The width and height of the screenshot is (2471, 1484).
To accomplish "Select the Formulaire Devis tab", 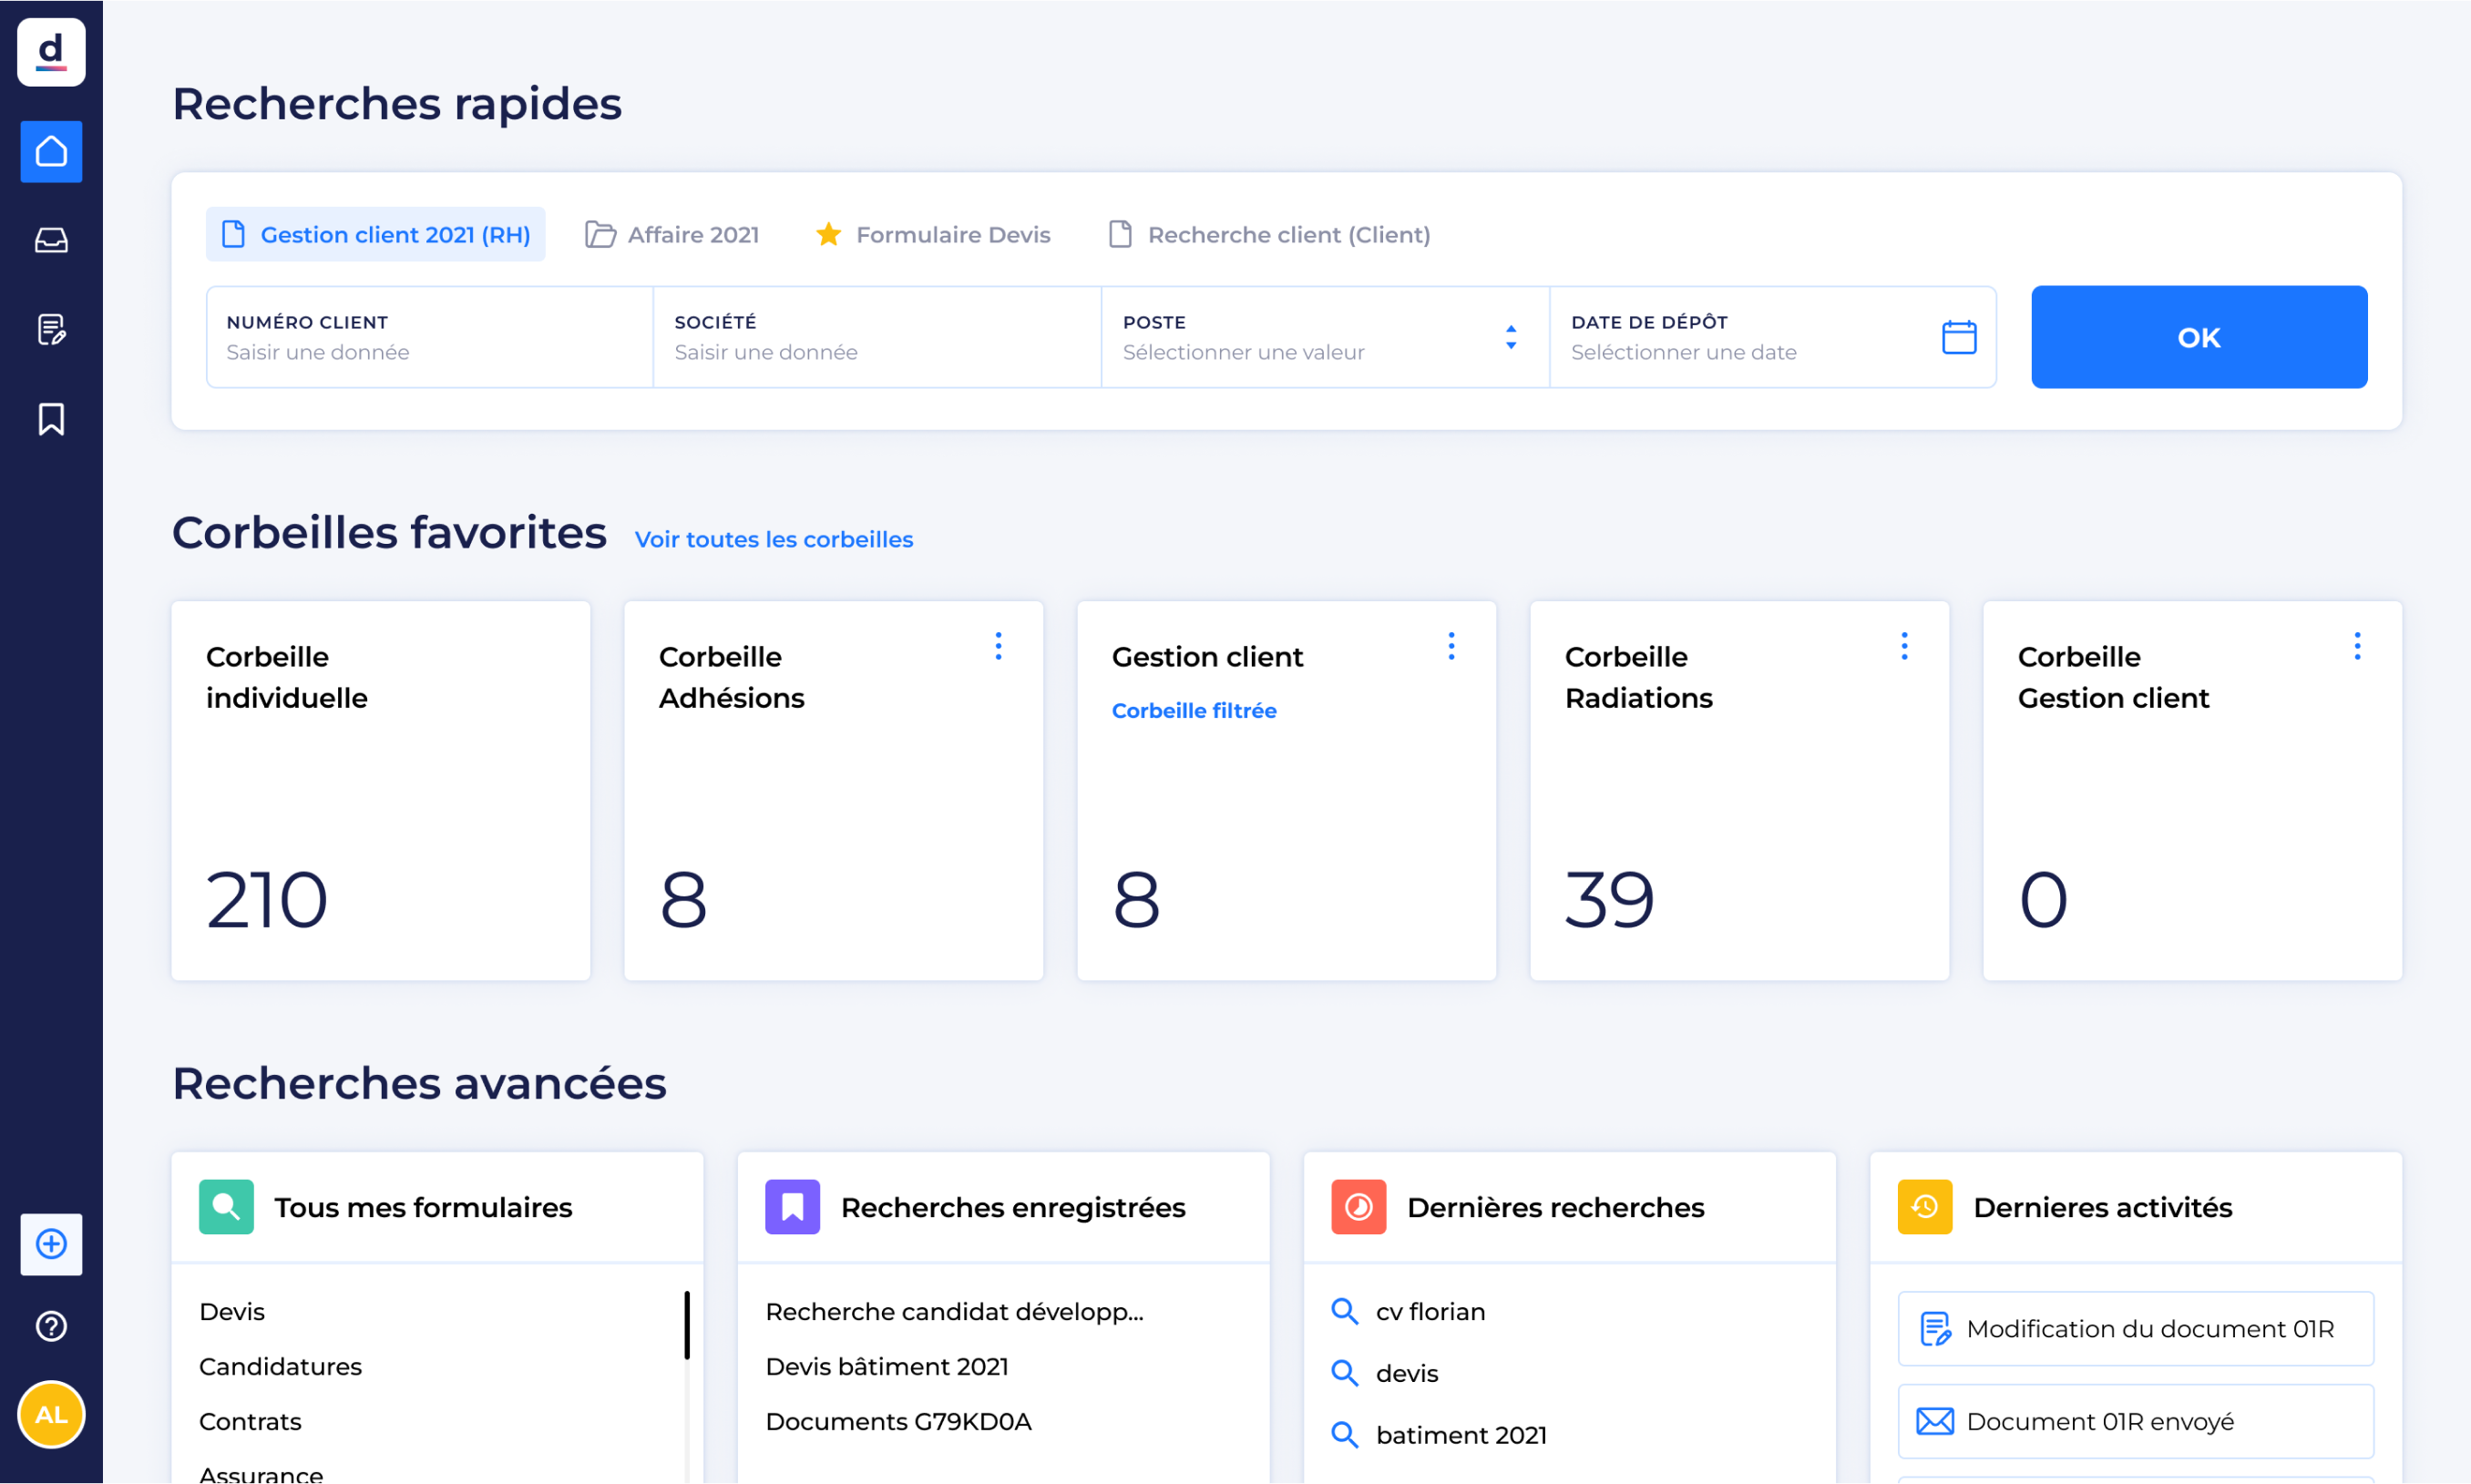I will (x=933, y=234).
